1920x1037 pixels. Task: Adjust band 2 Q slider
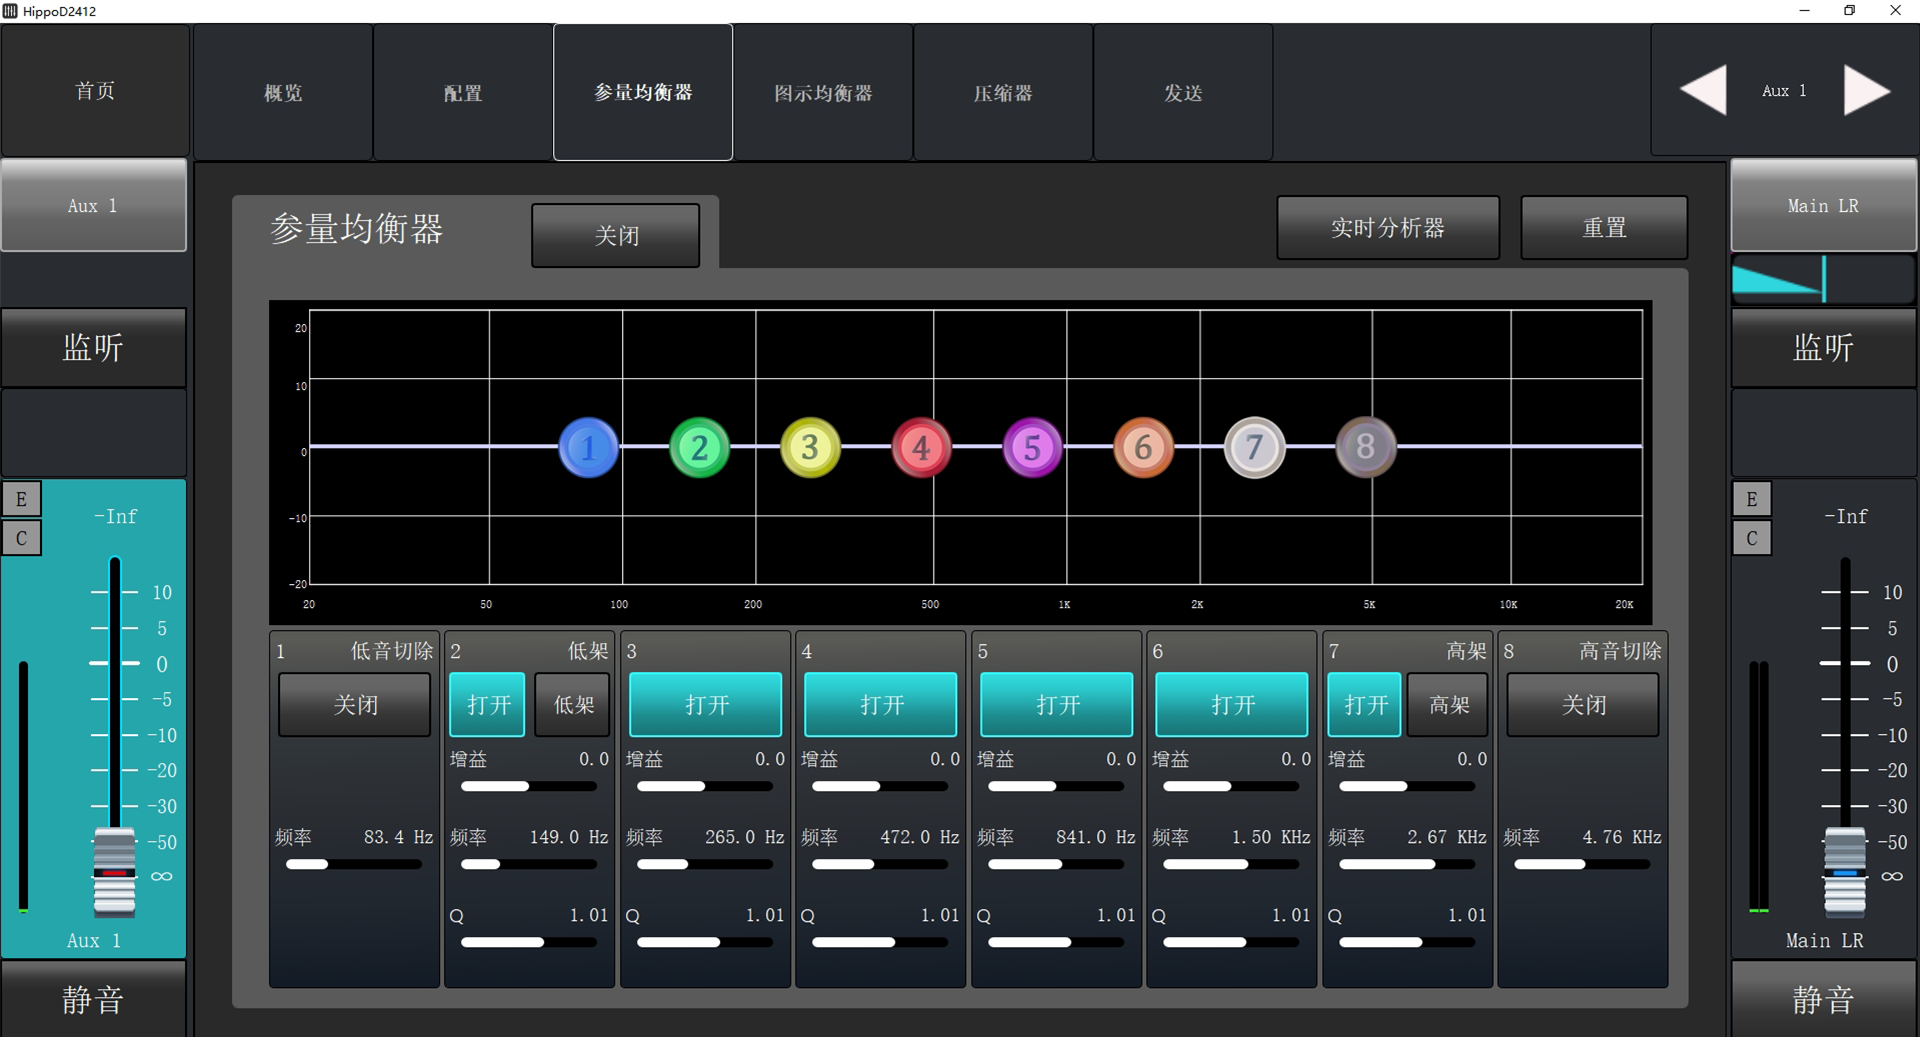[x=529, y=942]
